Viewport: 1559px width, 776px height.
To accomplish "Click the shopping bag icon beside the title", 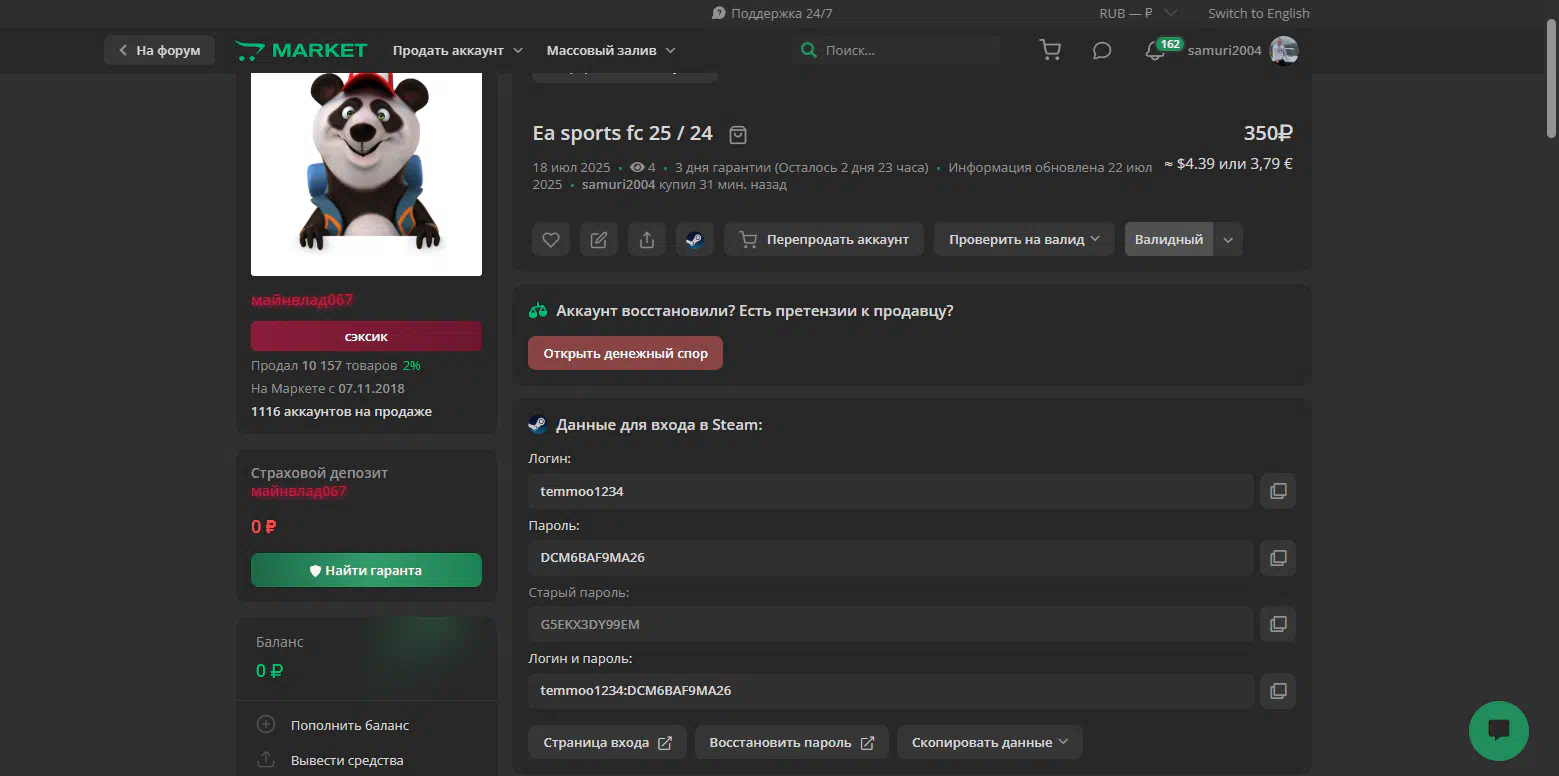I will tap(738, 134).
